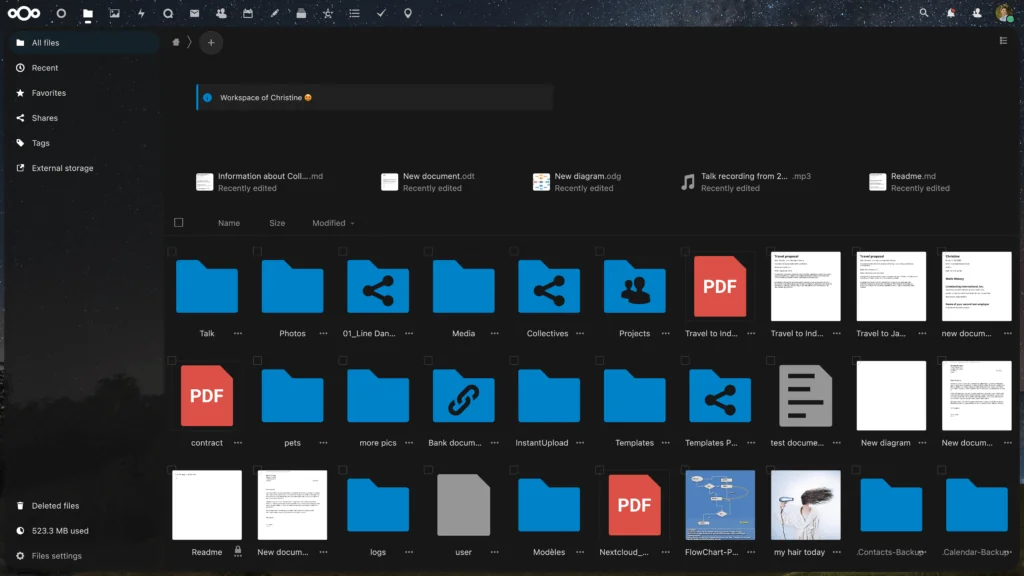Open the Tasks checkmark icon
1024x576 pixels.
[381, 13]
